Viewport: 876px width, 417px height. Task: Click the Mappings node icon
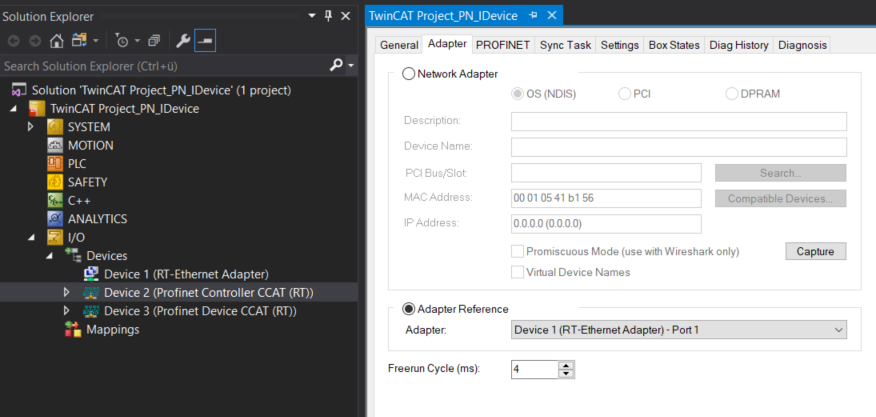(73, 329)
